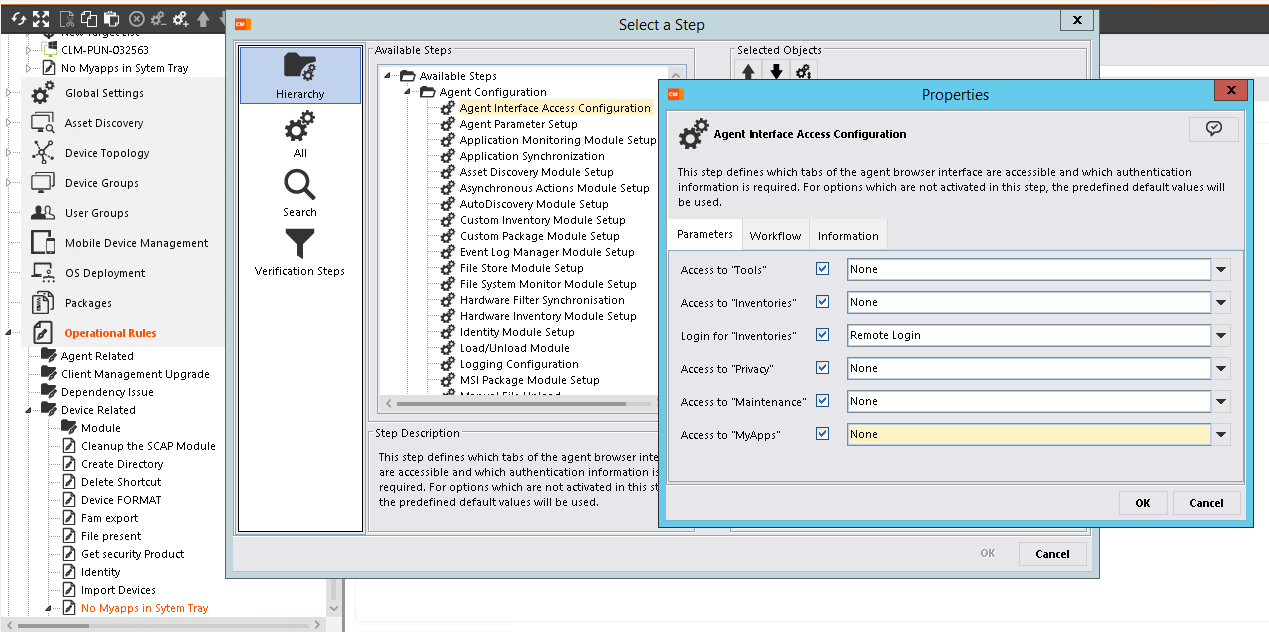Image resolution: width=1269 pixels, height=632 pixels.
Task: Click the Access to "MyApps" value field
Action: [x=1029, y=435]
